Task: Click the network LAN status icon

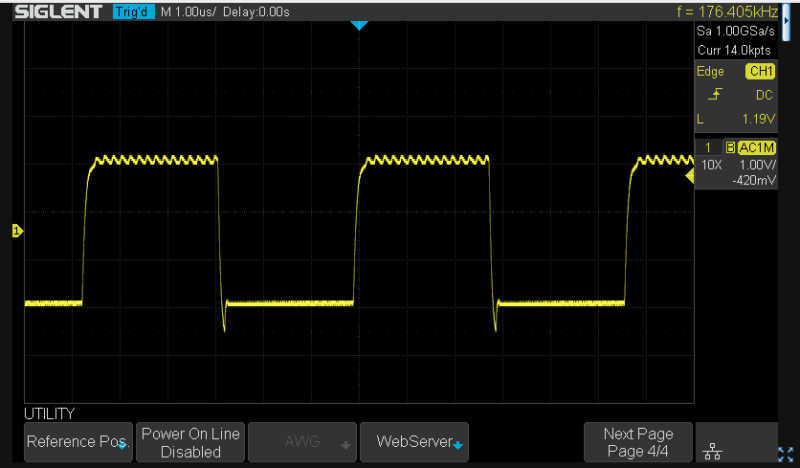Action: [x=713, y=452]
